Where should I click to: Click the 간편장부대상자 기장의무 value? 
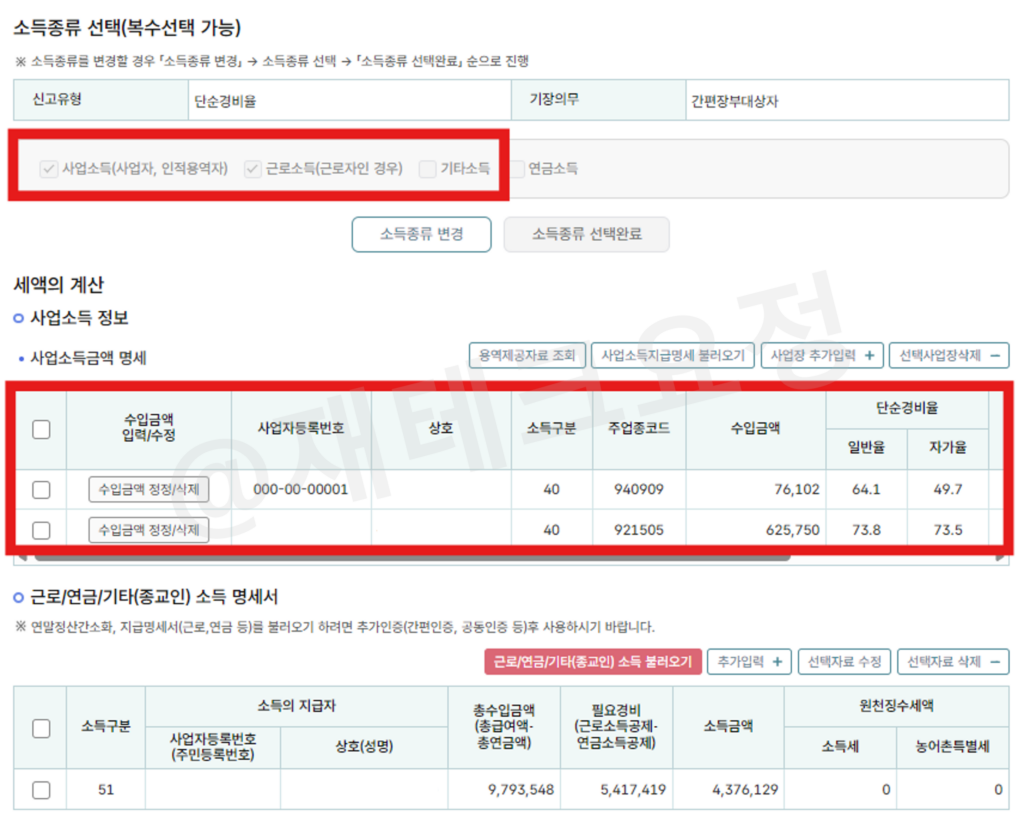735,101
